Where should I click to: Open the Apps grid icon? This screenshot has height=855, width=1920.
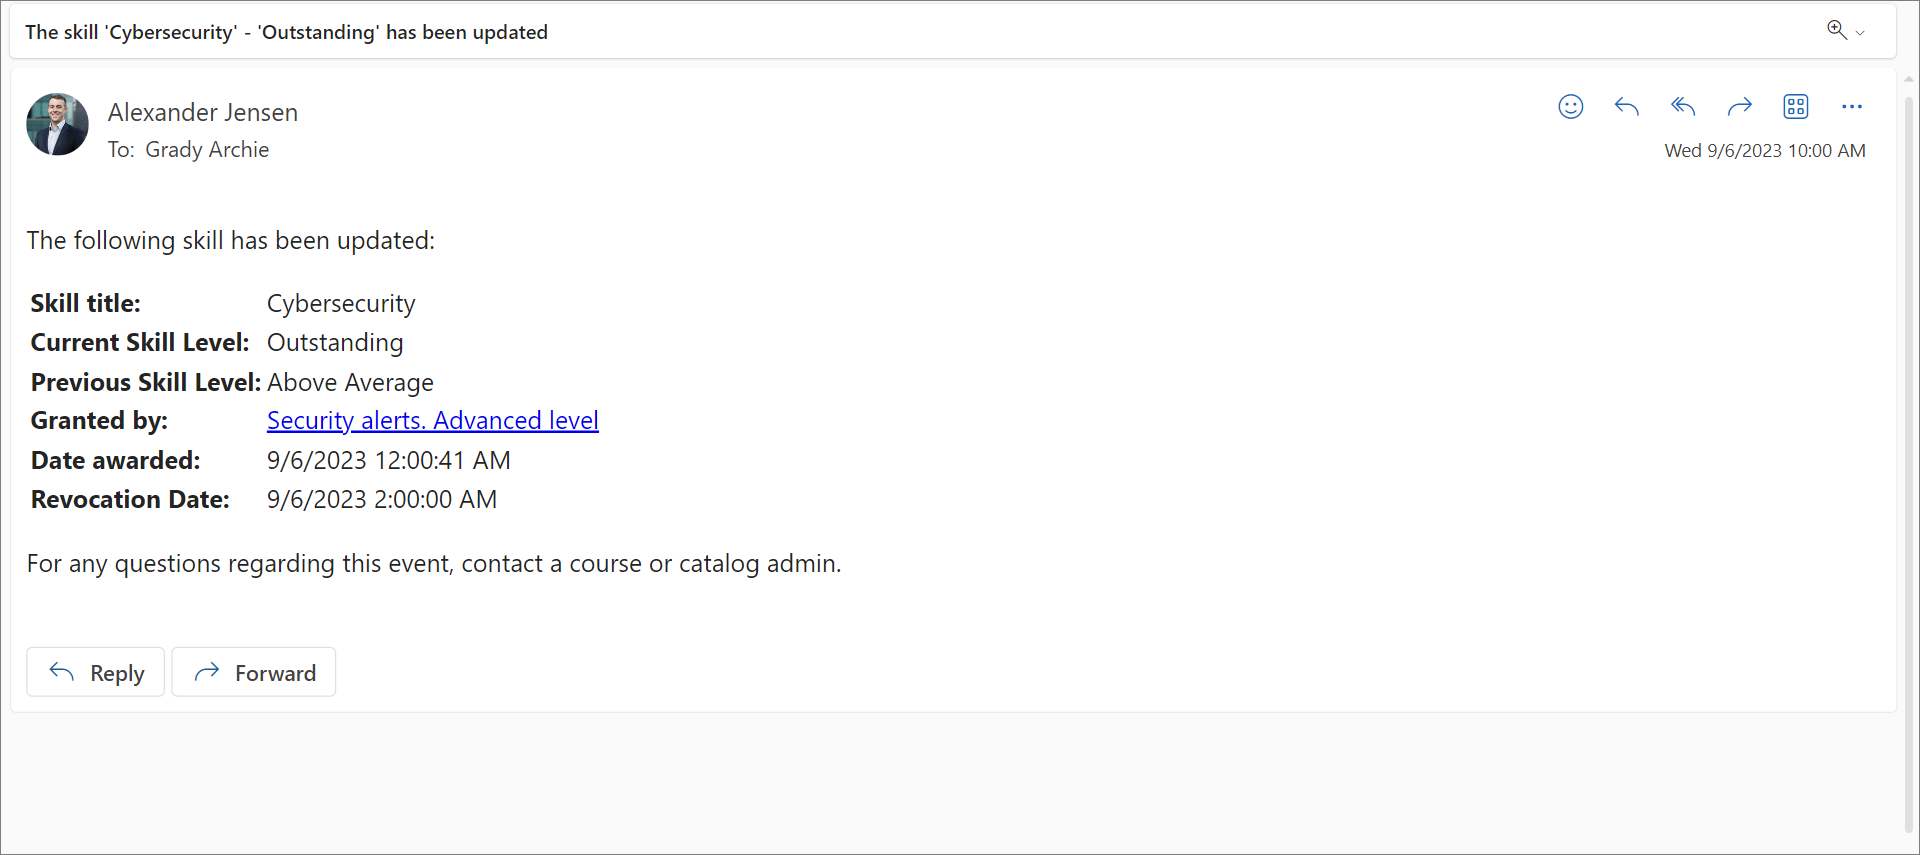tap(1796, 107)
